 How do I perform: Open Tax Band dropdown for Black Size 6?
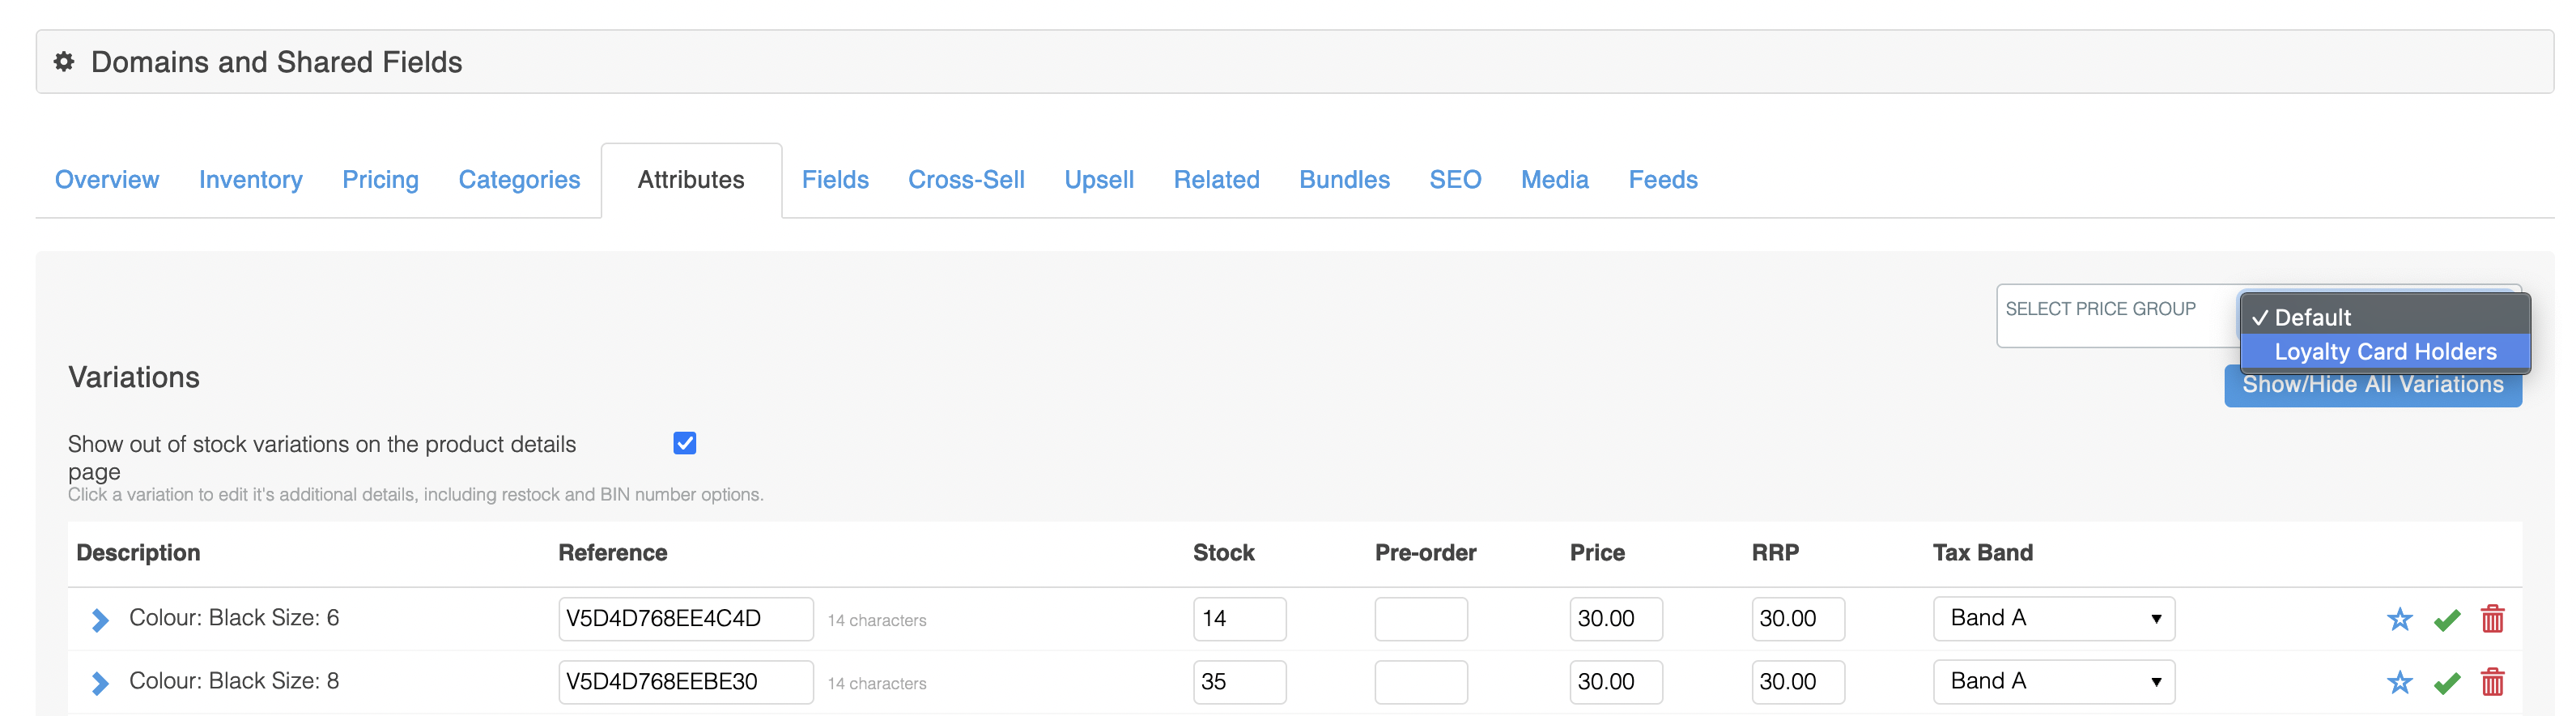[x=2053, y=619]
